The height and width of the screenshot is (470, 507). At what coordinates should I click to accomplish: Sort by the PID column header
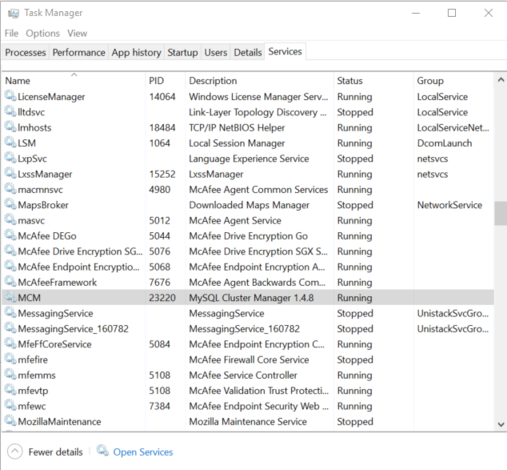[165, 81]
